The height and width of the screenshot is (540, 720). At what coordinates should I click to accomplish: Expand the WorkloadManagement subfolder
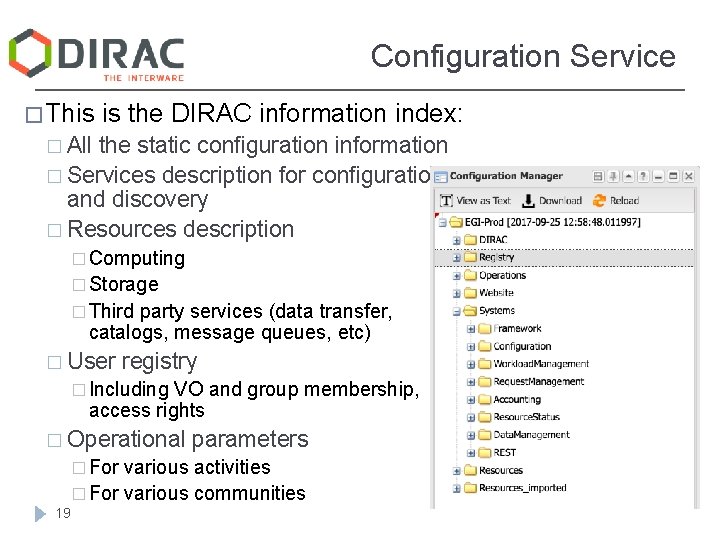click(x=471, y=365)
